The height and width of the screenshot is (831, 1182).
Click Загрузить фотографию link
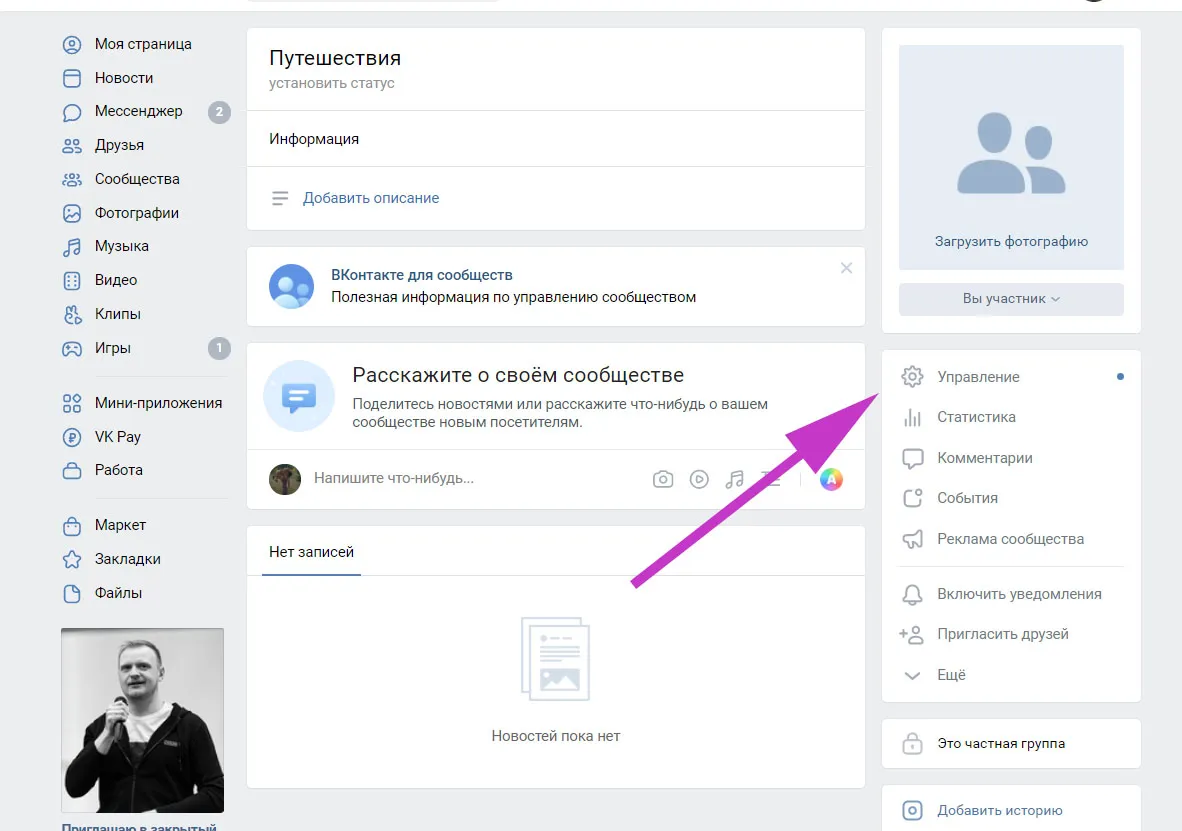tap(1011, 242)
